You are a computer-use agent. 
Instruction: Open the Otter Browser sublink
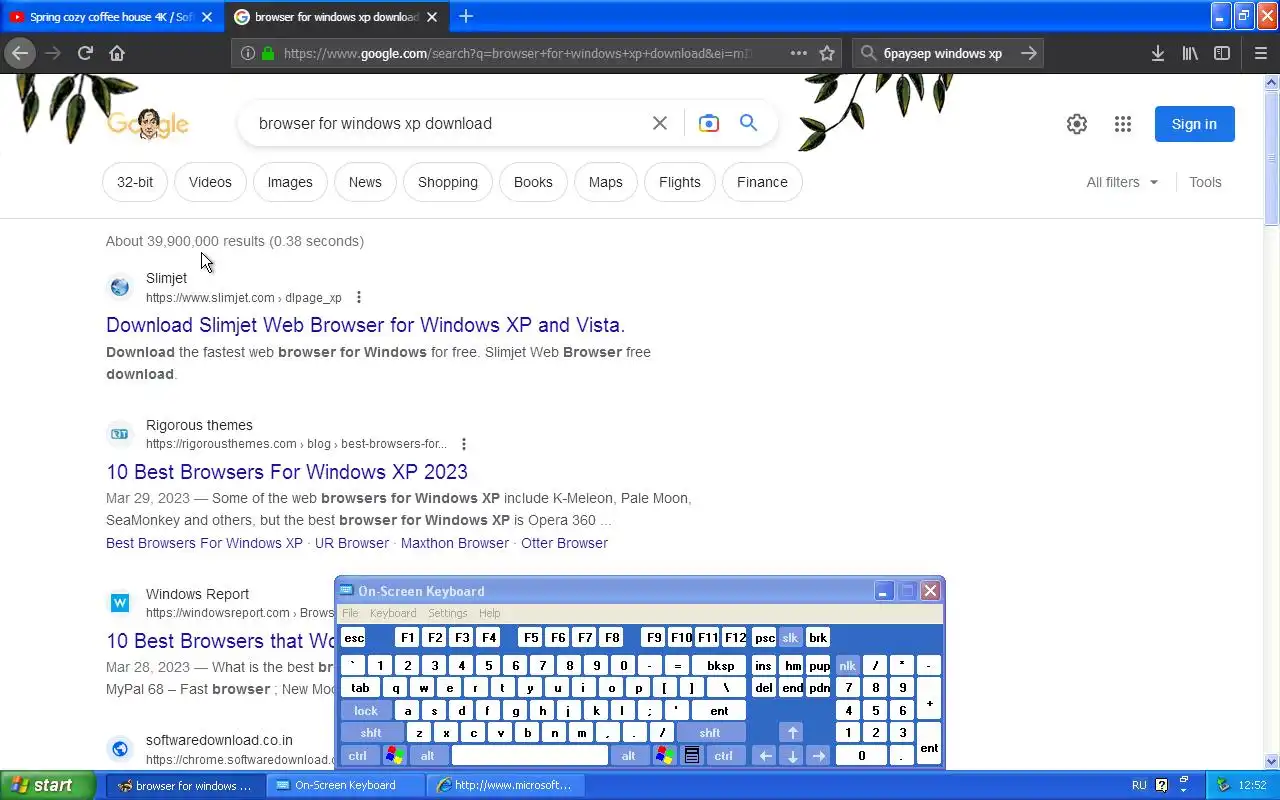pos(564,543)
